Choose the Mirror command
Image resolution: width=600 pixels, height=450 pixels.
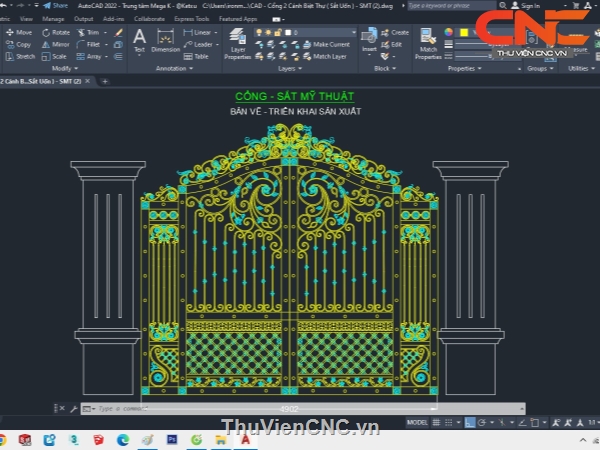pos(55,44)
